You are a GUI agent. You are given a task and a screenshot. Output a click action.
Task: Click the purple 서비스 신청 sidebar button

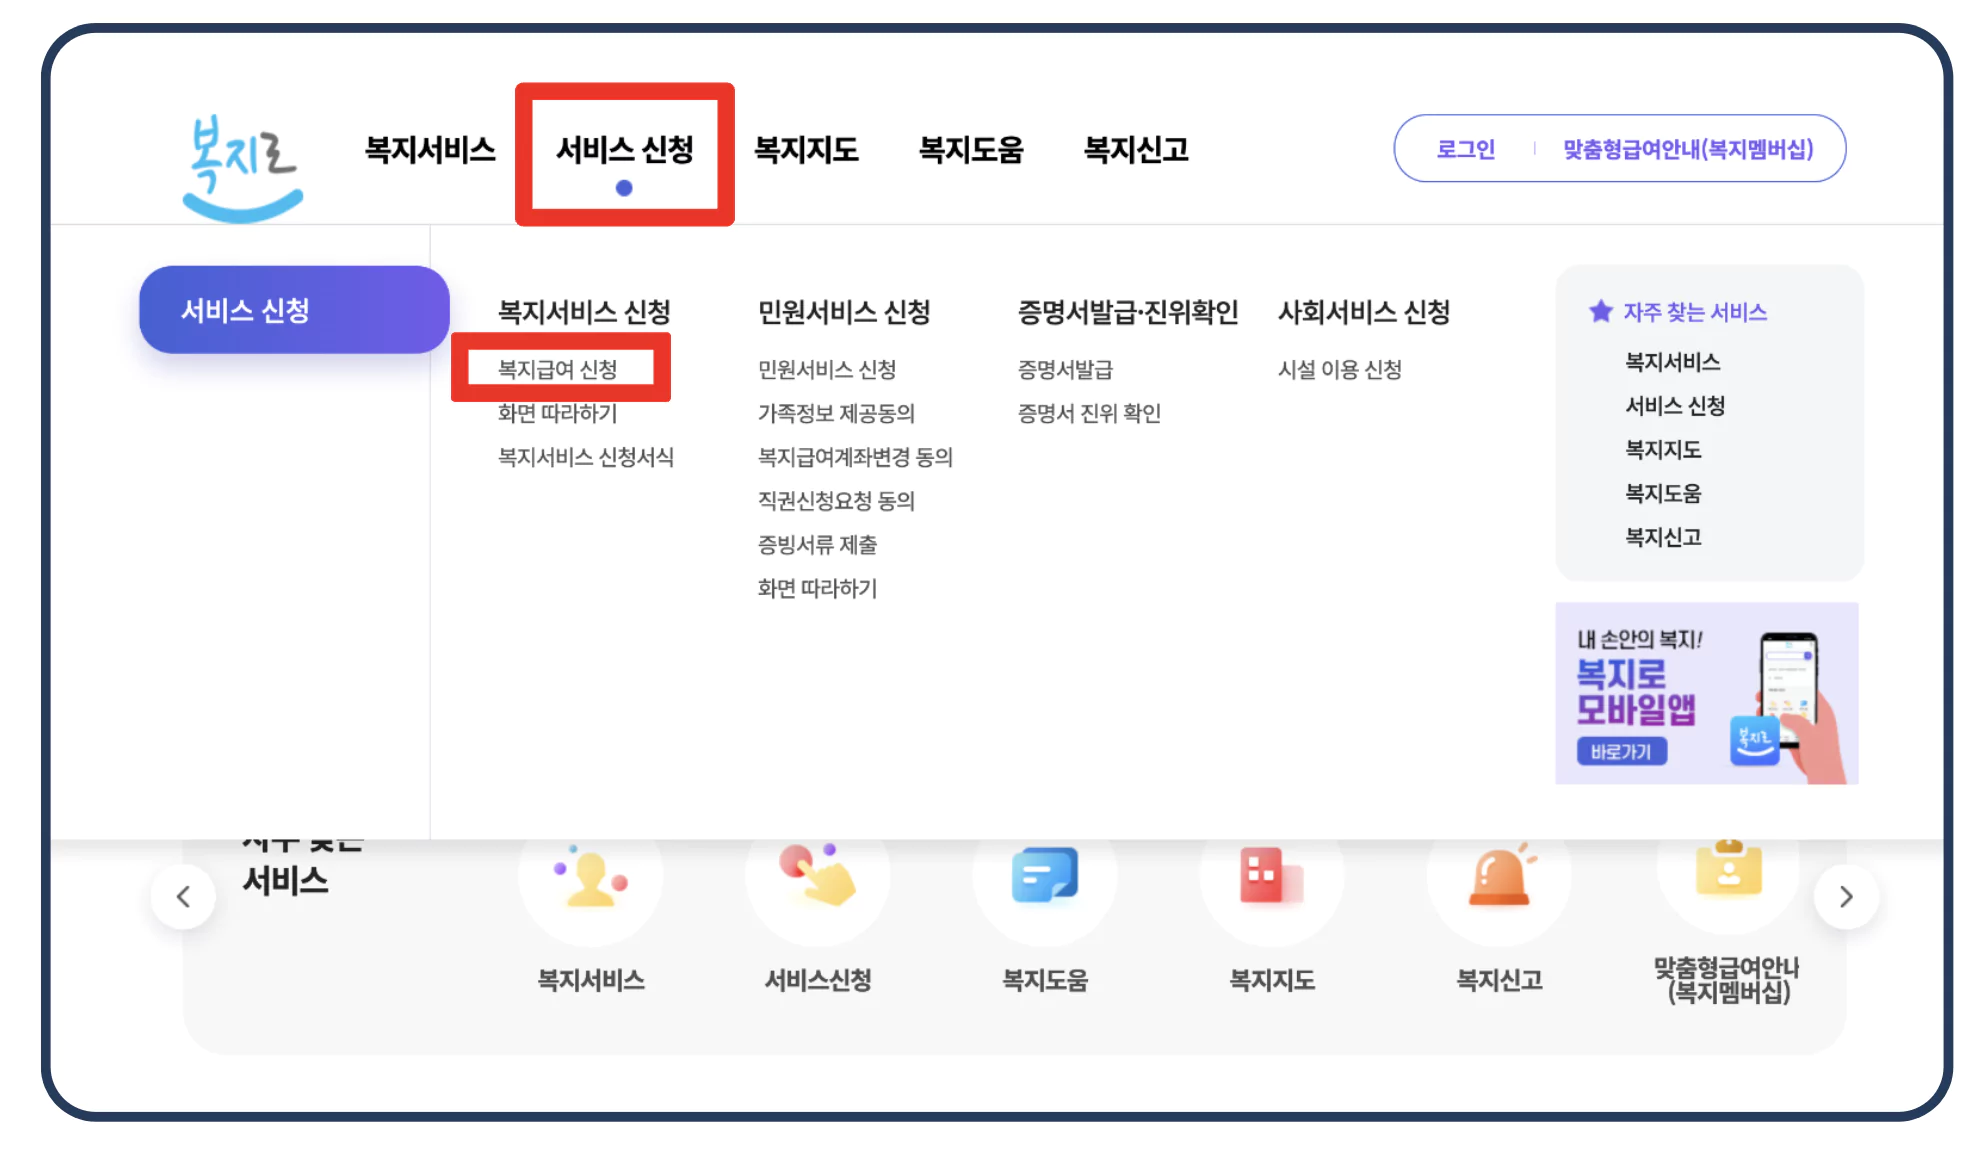294,310
